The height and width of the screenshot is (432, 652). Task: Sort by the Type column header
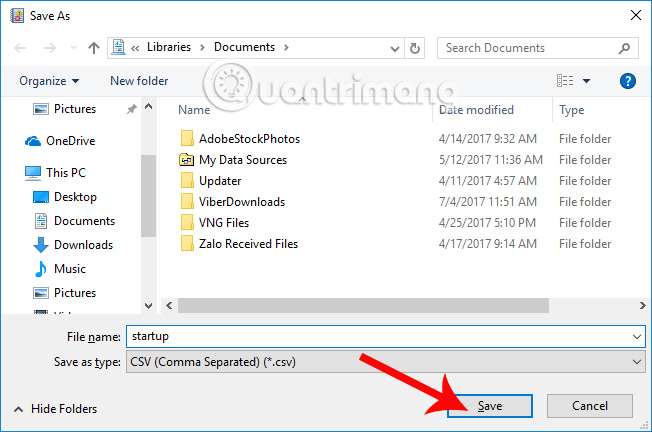[x=571, y=110]
